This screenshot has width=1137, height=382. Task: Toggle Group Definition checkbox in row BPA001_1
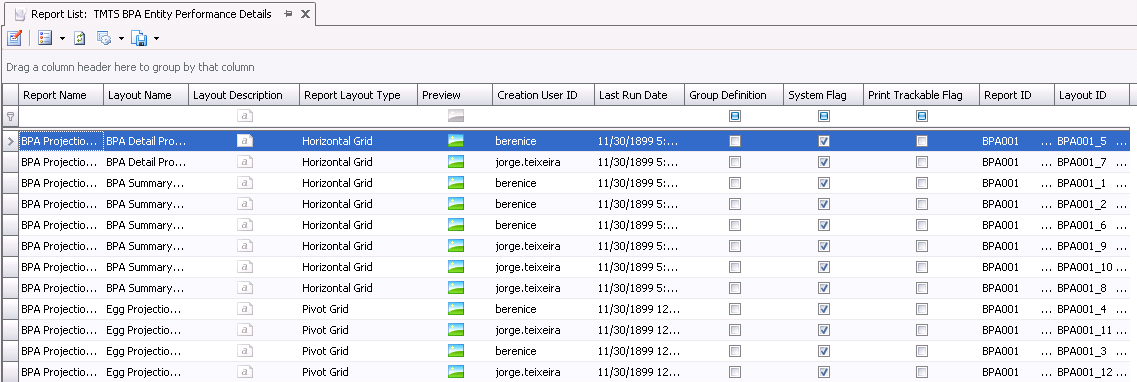pyautogui.click(x=735, y=183)
